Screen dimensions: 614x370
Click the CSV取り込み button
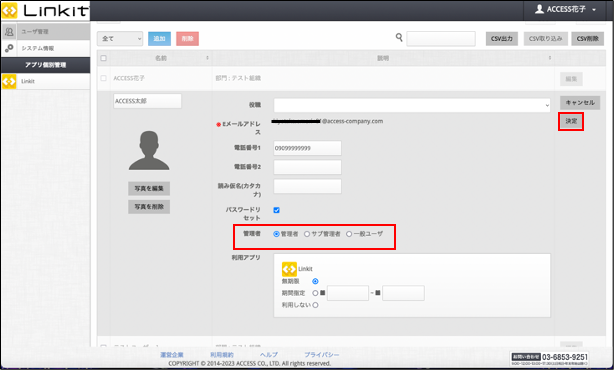tap(545, 38)
